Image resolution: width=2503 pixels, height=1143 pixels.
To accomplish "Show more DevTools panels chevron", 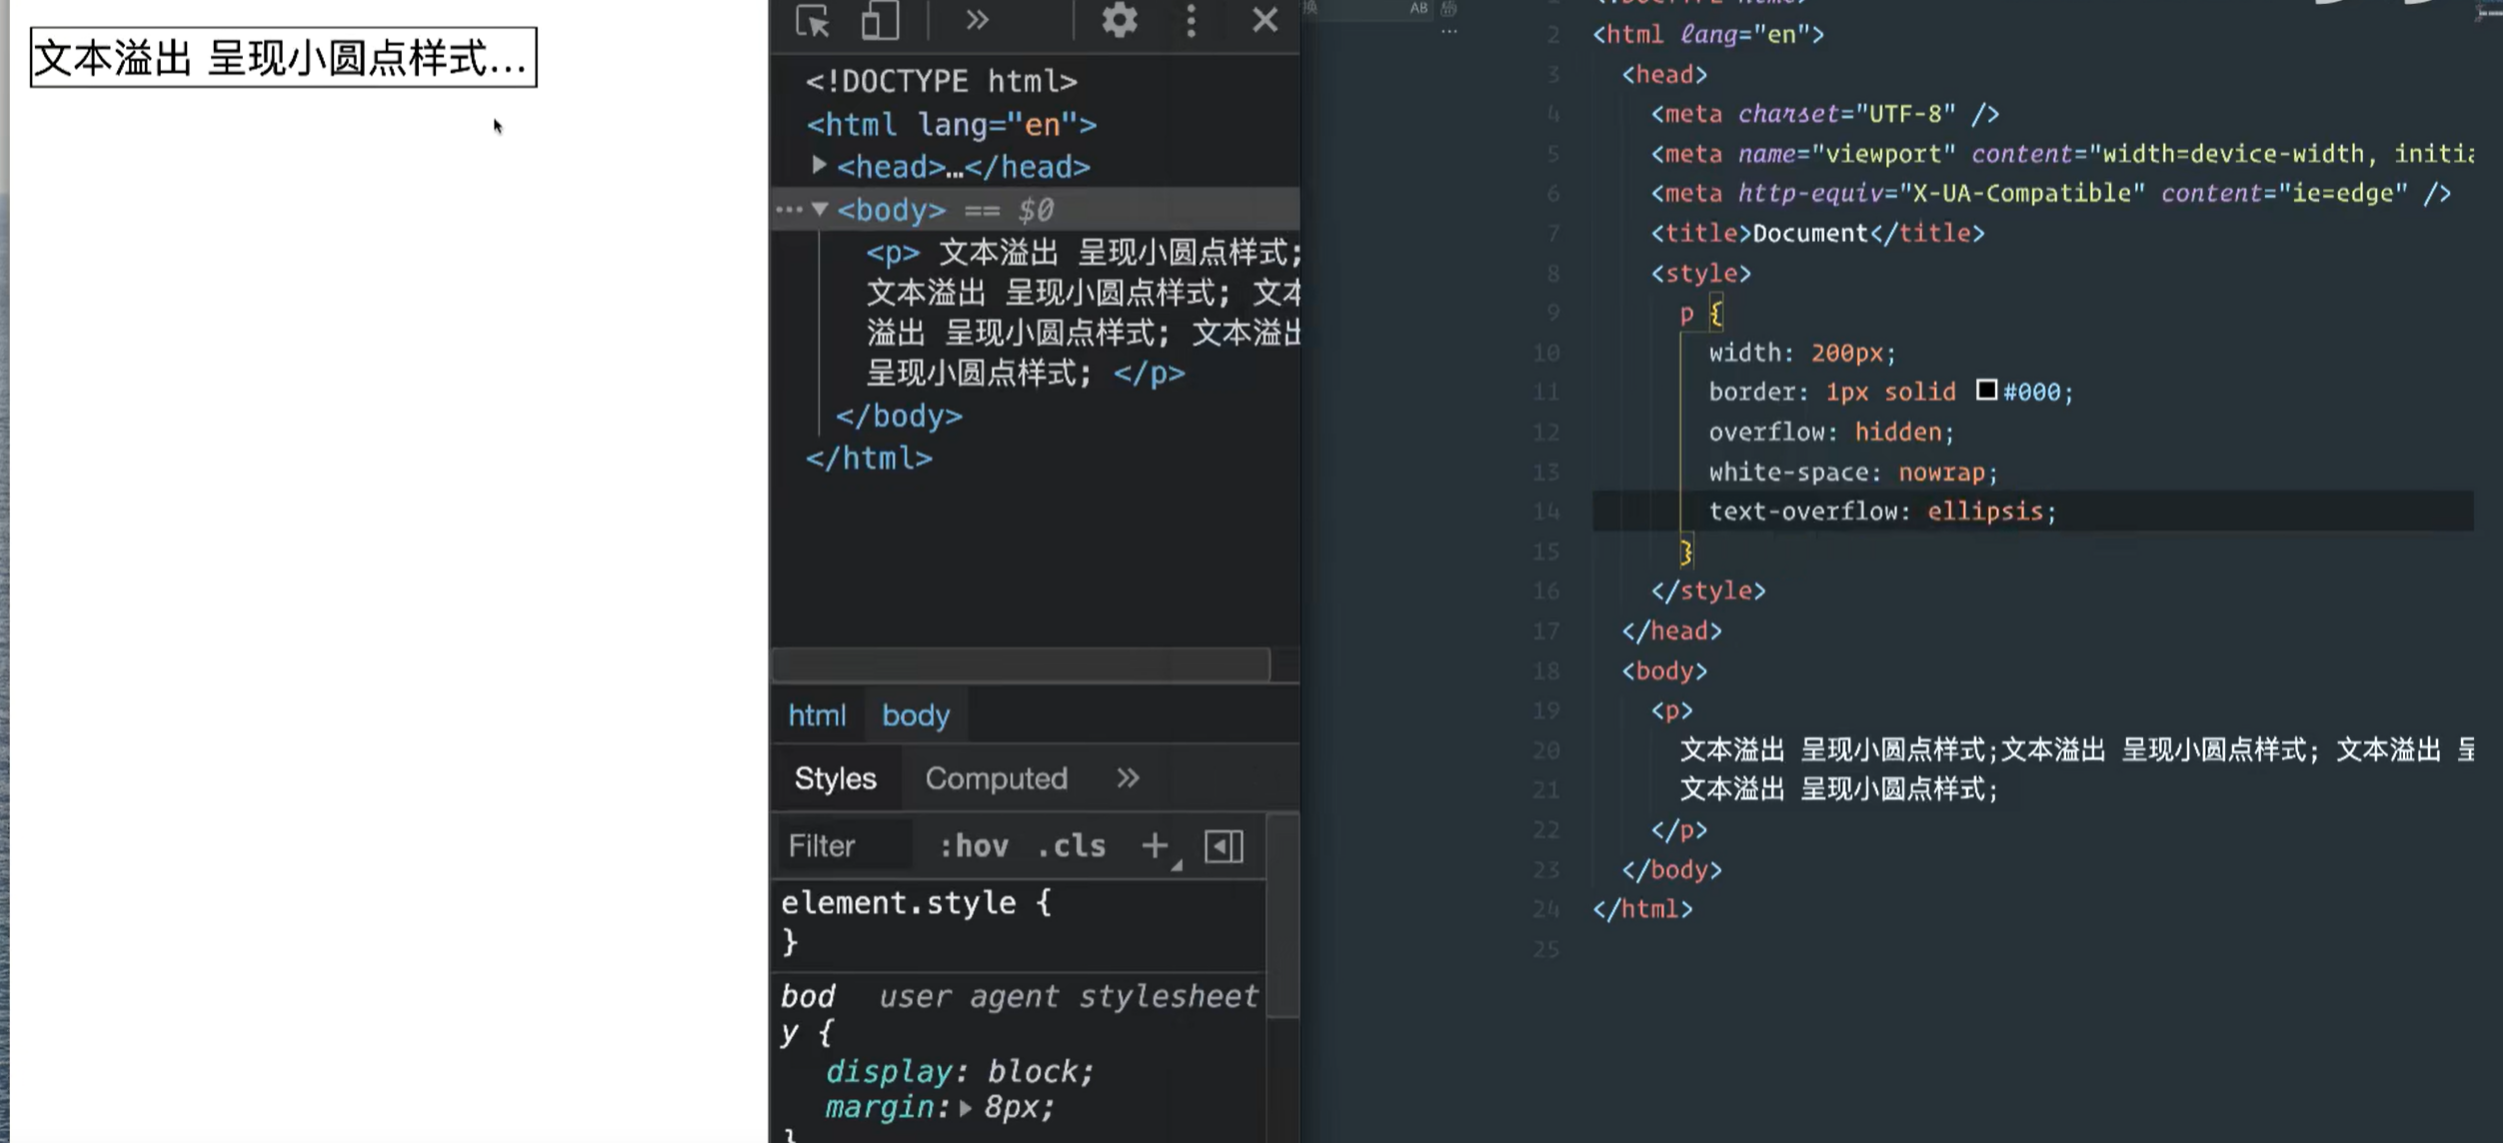I will point(977,20).
